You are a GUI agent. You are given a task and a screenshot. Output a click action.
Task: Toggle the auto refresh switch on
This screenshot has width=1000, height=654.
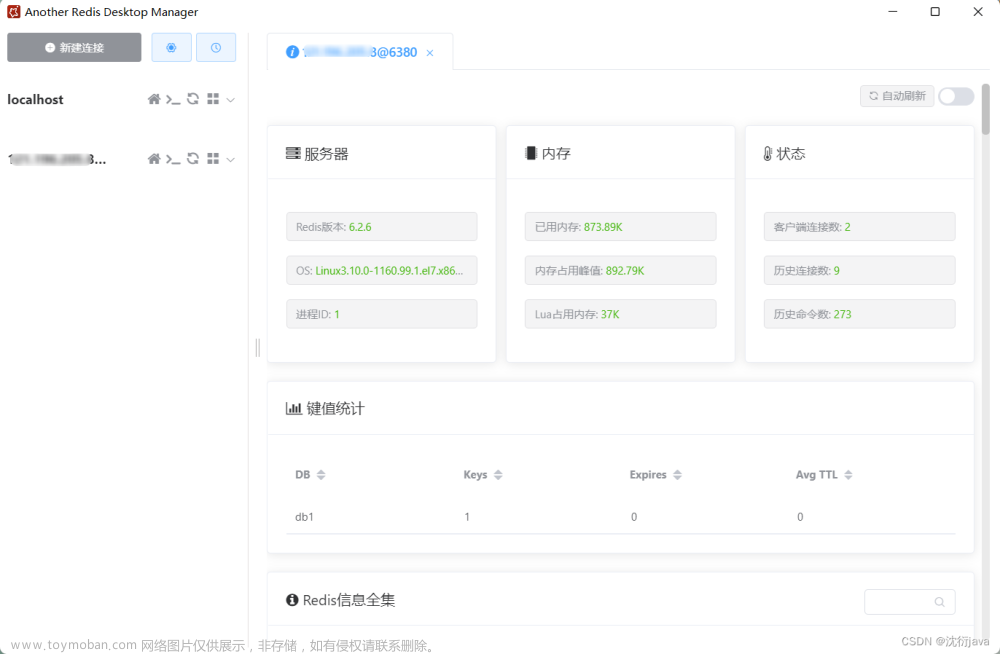coord(955,96)
